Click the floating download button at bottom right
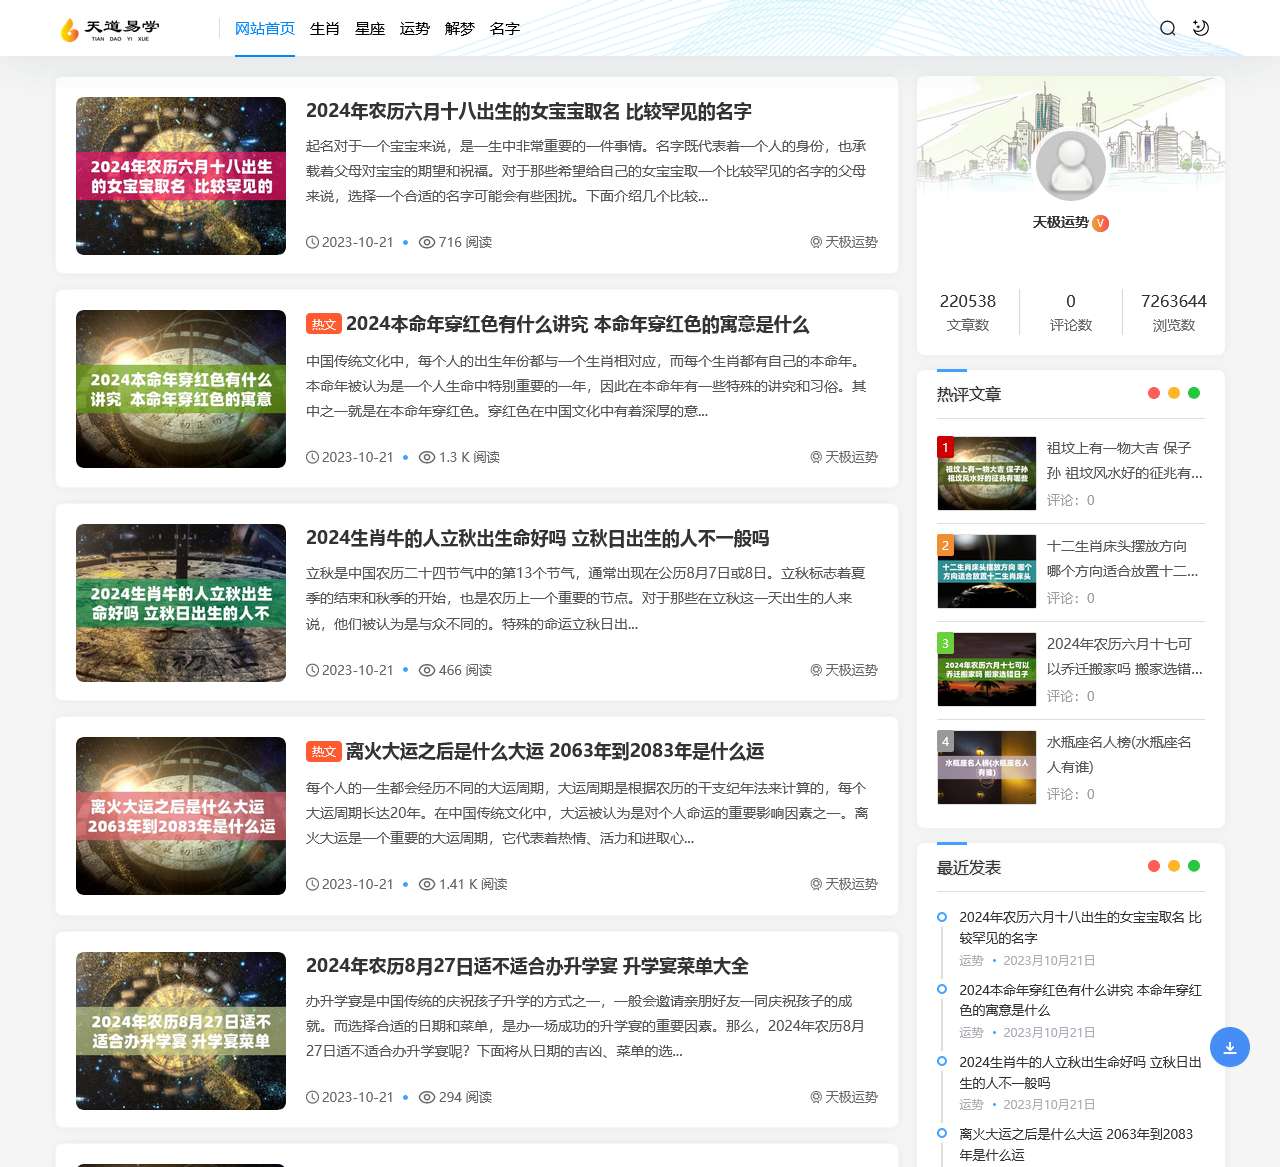Viewport: 1280px width, 1167px height. (x=1229, y=1047)
